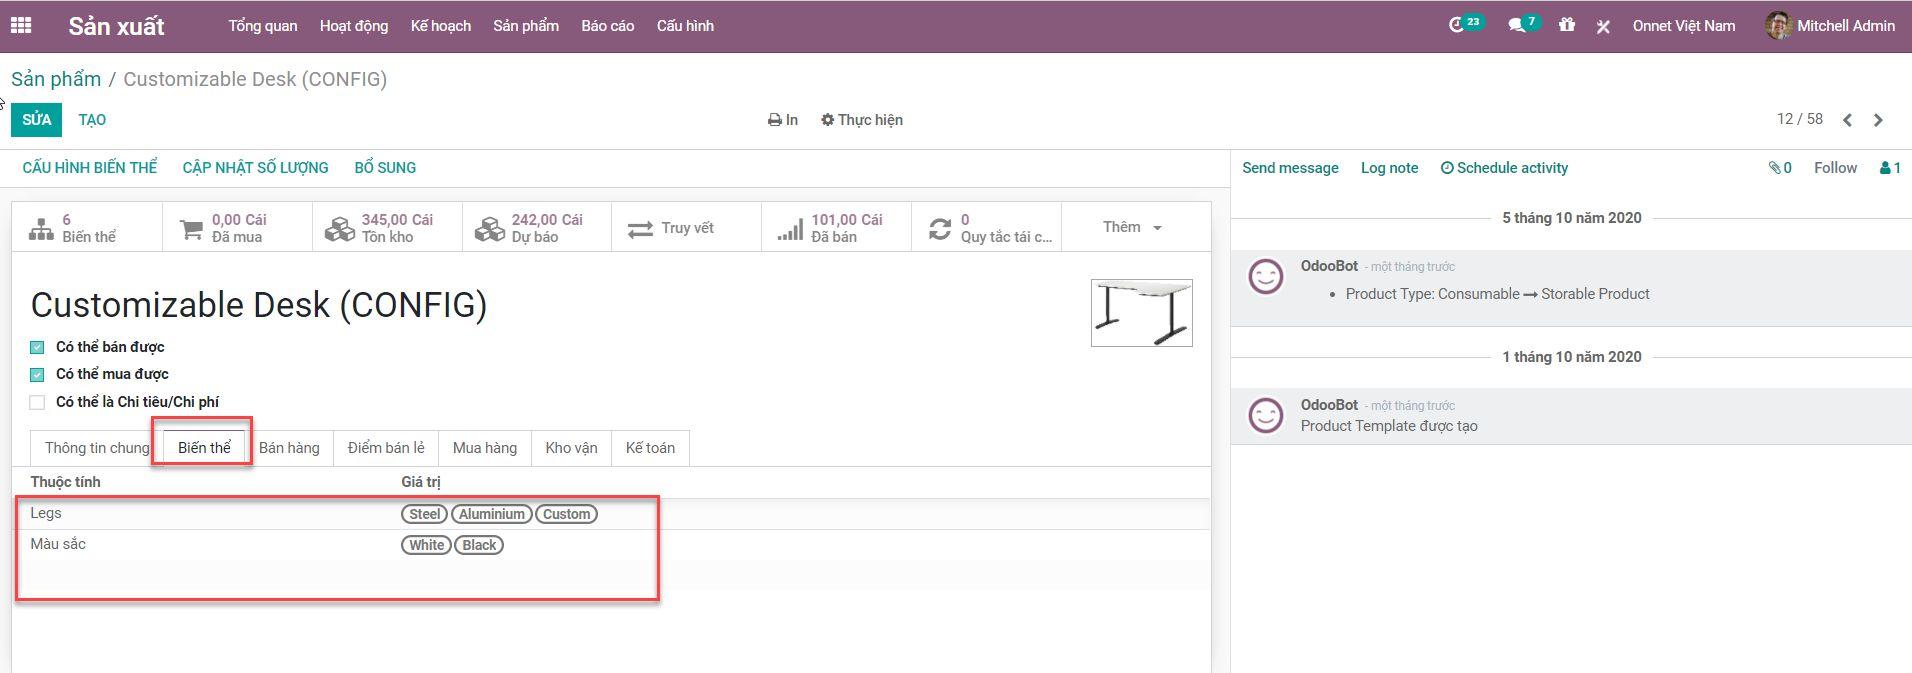The image size is (1912, 673).
Task: Click the SỬA edit button
Action: tap(36, 120)
